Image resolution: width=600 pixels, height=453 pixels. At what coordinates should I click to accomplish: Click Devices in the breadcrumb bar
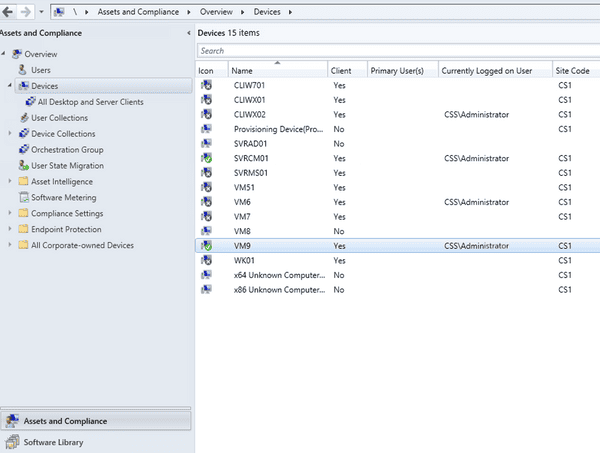point(267,12)
